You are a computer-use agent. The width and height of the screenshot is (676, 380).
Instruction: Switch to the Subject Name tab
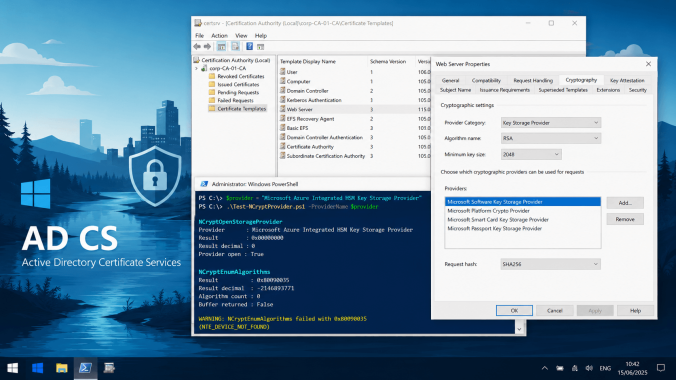455,90
